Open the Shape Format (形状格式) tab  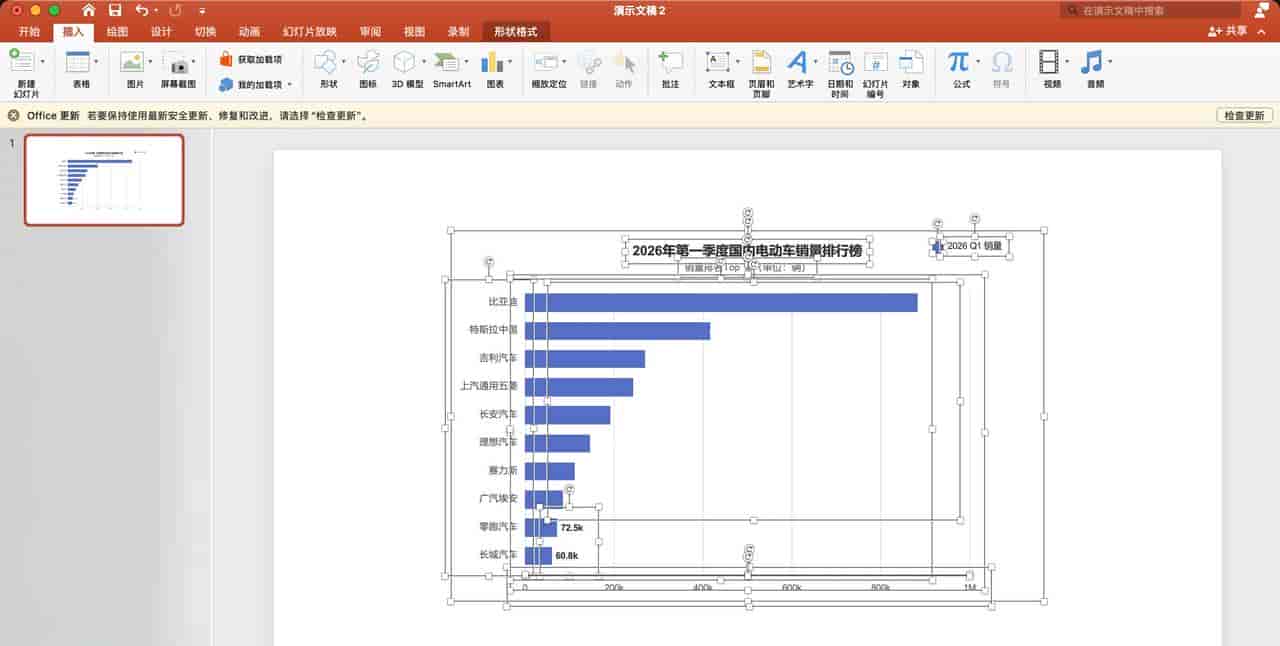(515, 32)
